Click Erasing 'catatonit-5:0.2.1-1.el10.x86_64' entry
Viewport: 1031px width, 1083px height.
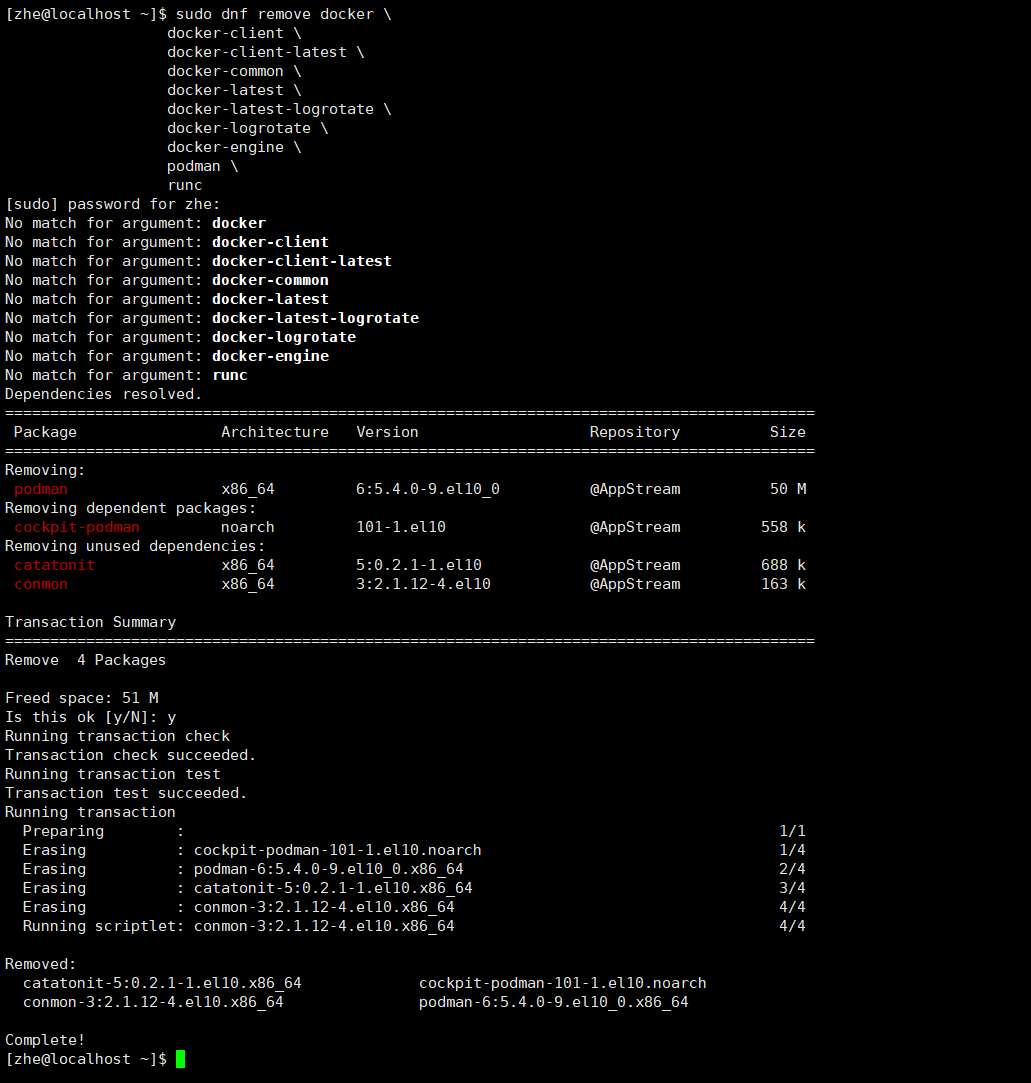pos(333,888)
